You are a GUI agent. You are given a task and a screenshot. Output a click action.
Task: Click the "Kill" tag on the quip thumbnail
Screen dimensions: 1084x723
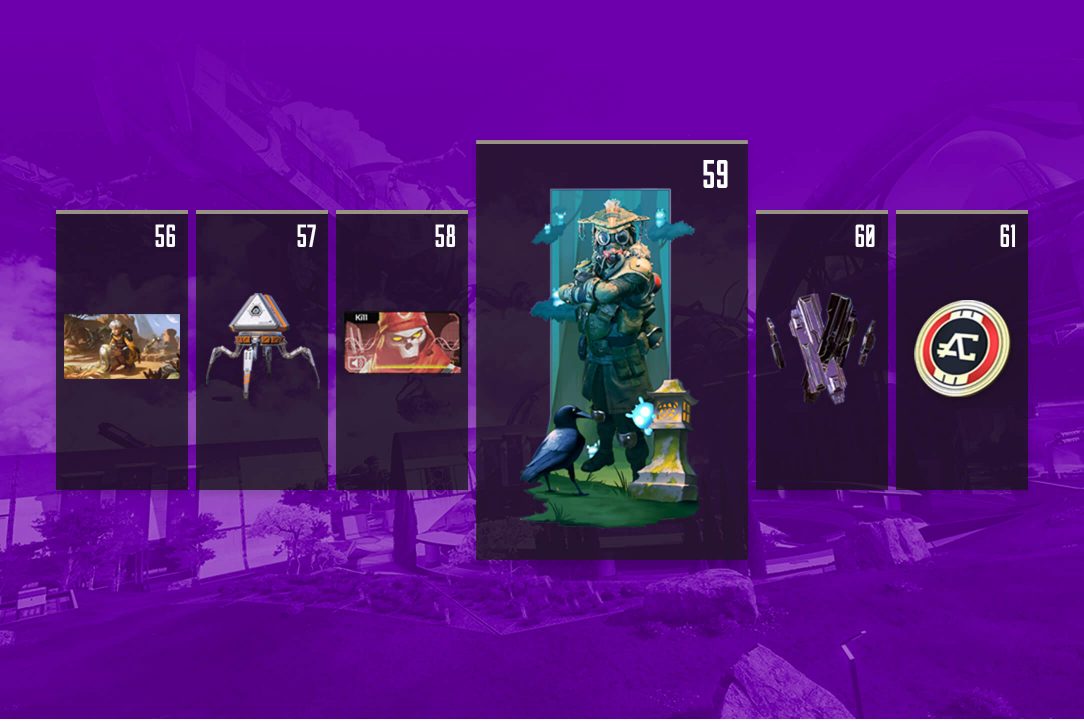(x=360, y=317)
